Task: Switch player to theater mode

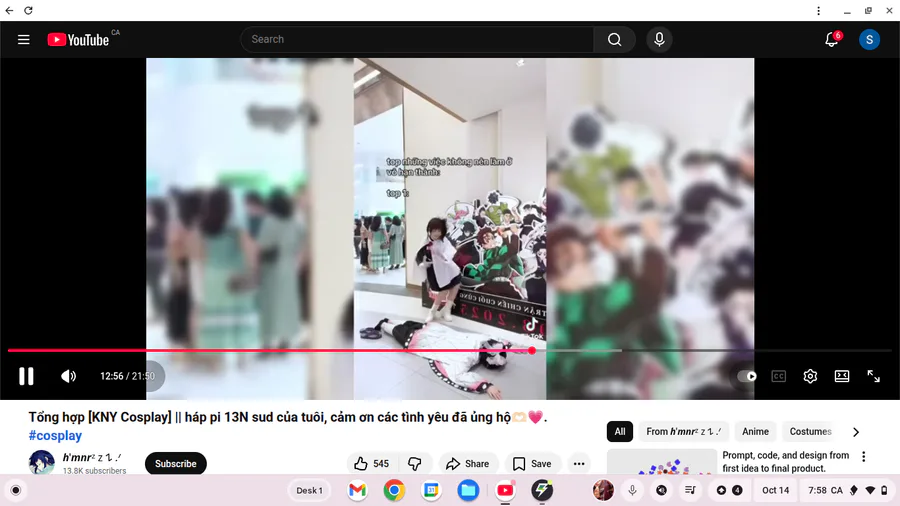Action: 841,376
